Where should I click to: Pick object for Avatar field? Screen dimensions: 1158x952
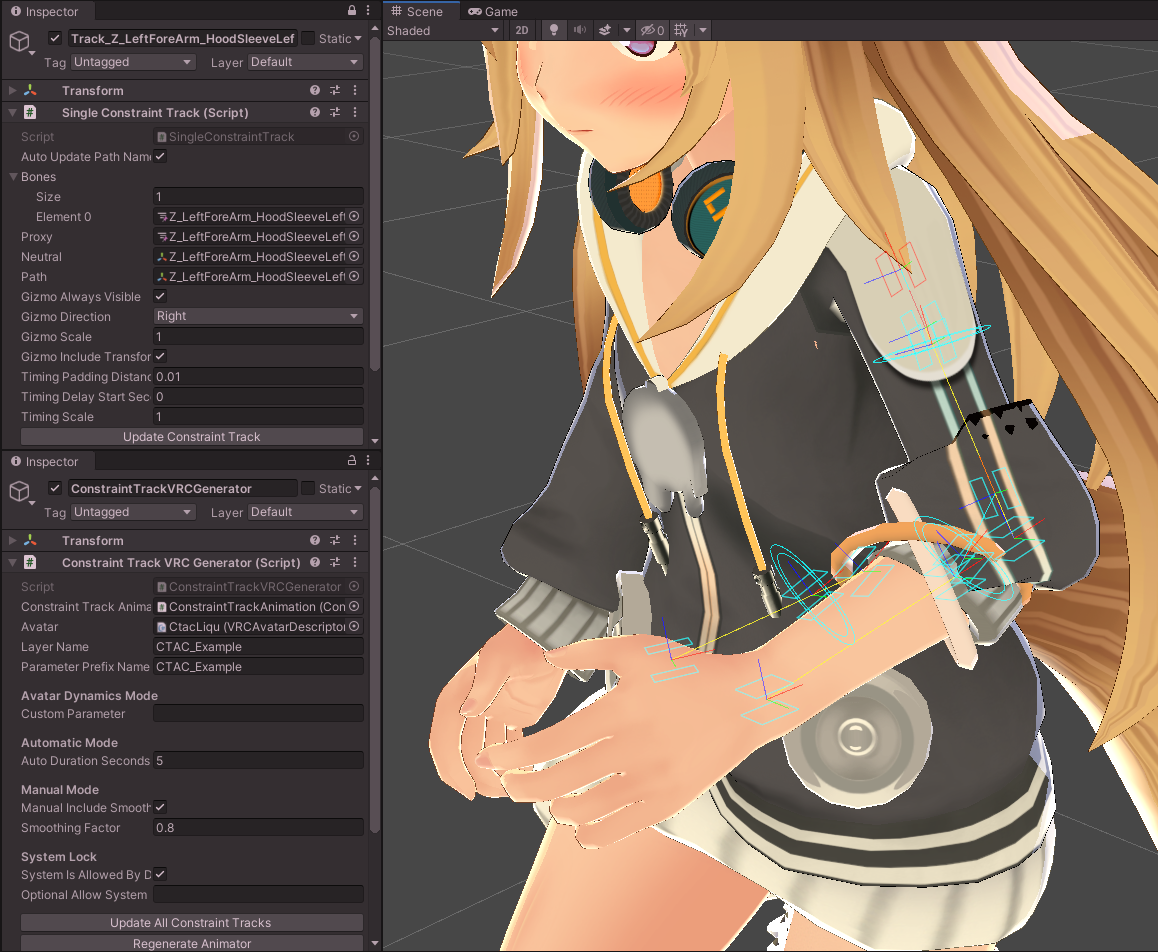coord(354,626)
